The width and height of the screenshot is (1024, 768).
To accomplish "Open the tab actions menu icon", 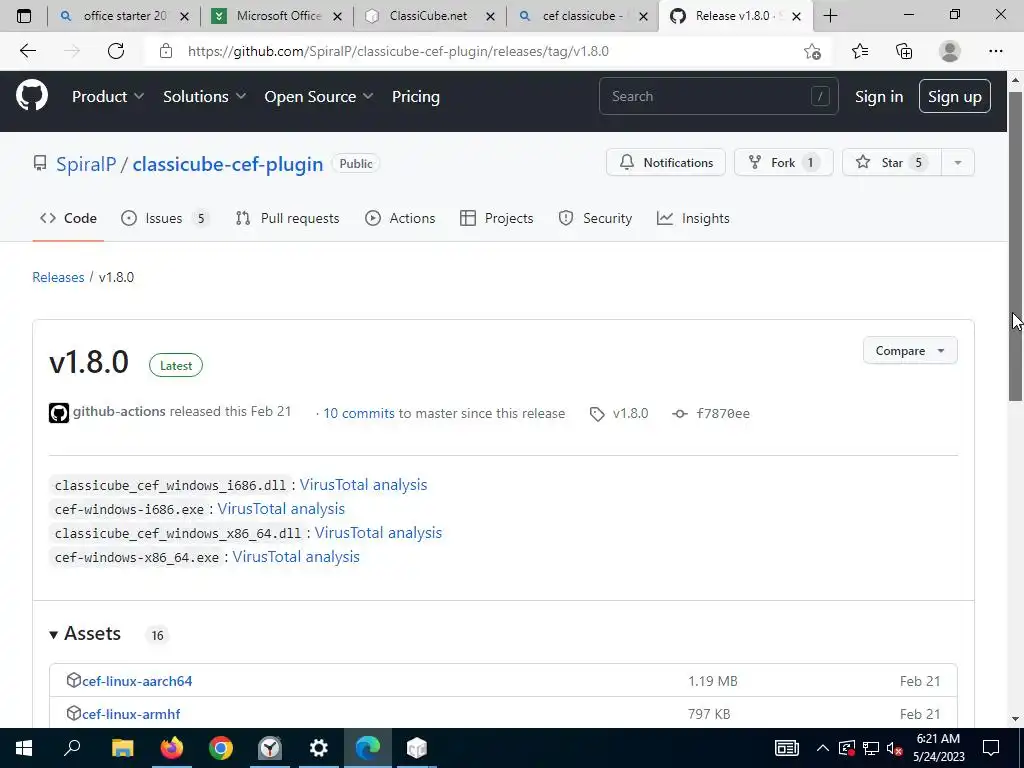I will coord(24,16).
